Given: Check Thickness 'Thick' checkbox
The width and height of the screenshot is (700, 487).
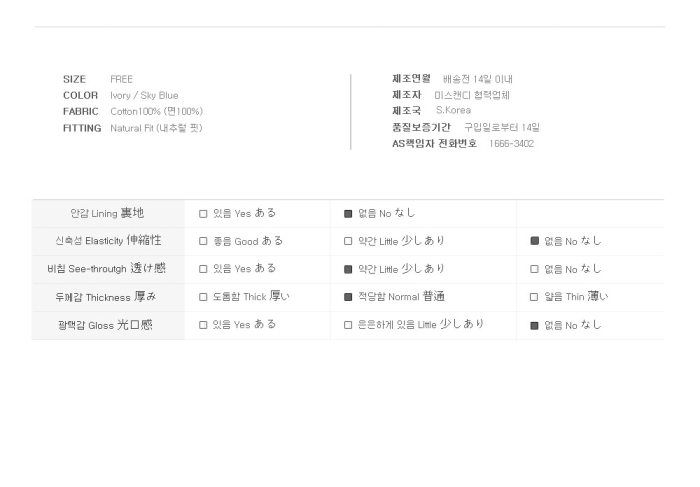Looking at the screenshot, I should click(x=203, y=297).
